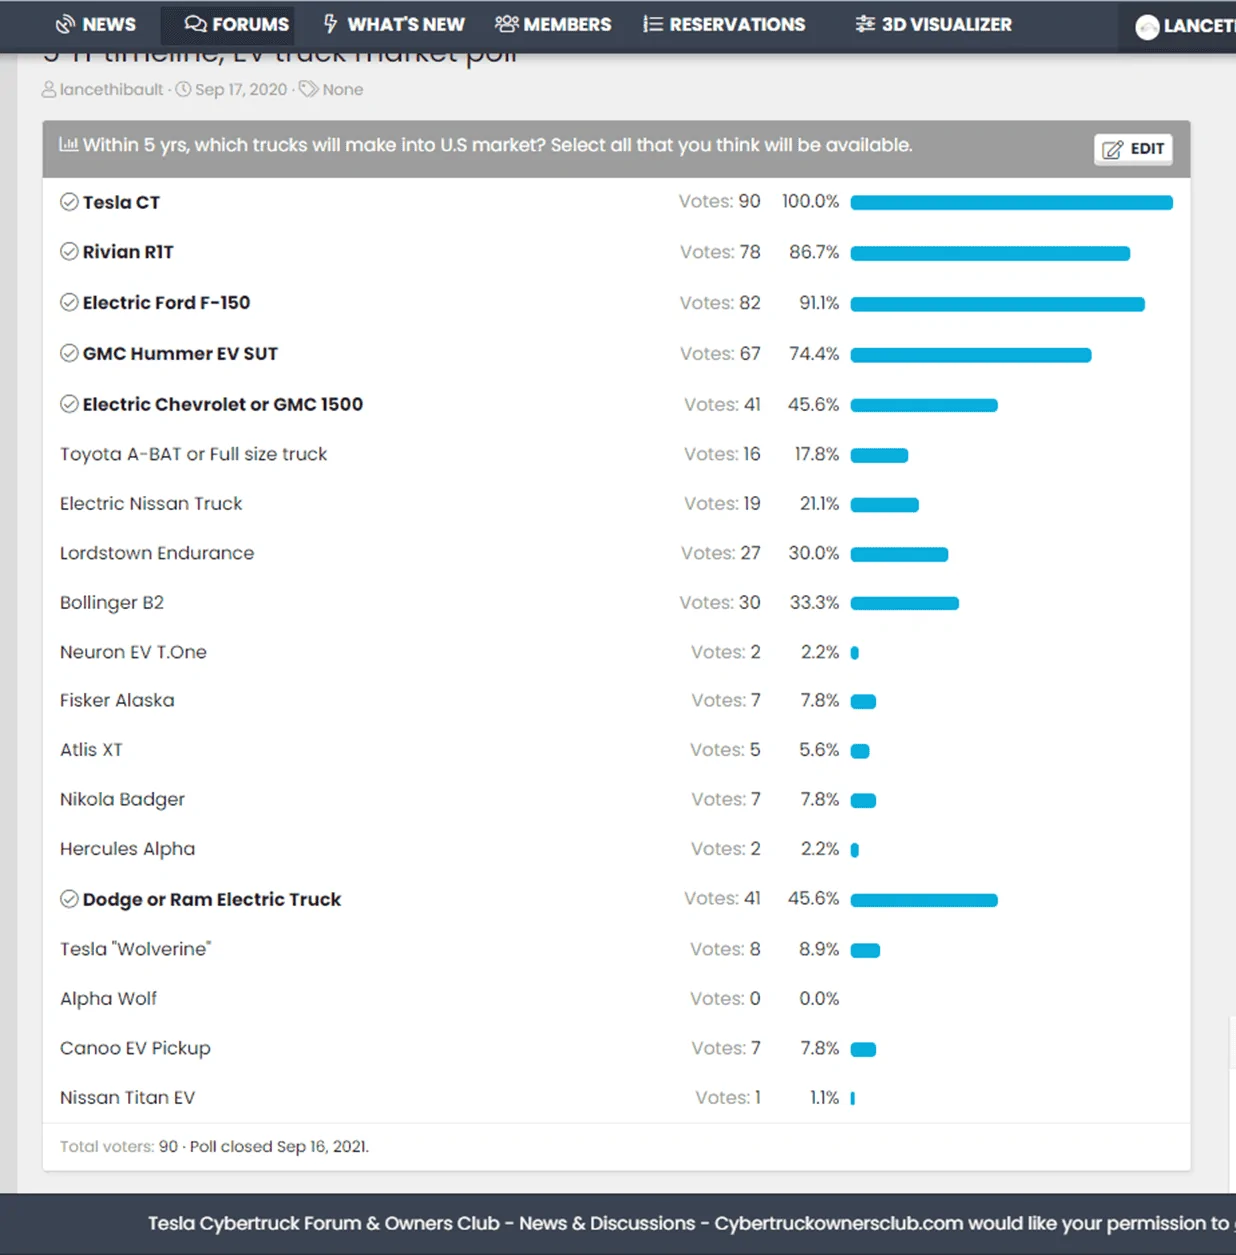Open the Reservations page
This screenshot has height=1255, width=1236.
(x=724, y=24)
